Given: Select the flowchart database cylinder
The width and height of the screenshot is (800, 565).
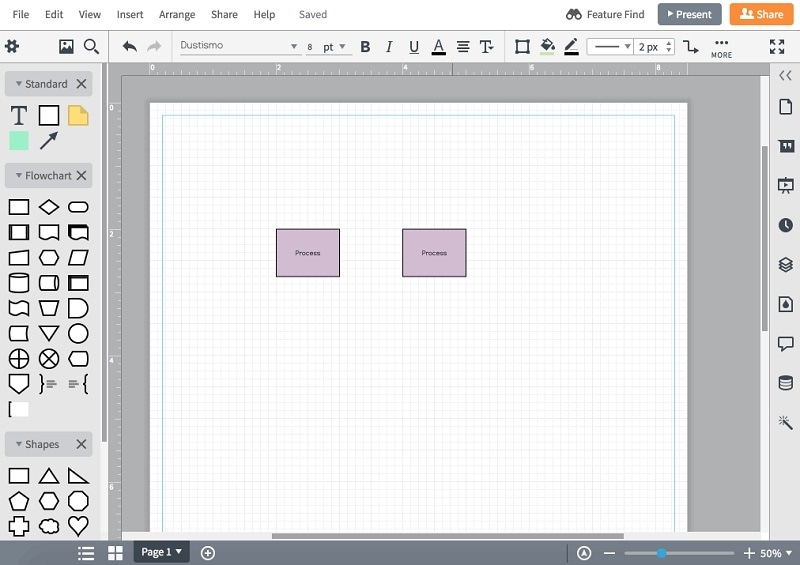Looking at the screenshot, I should tap(19, 283).
